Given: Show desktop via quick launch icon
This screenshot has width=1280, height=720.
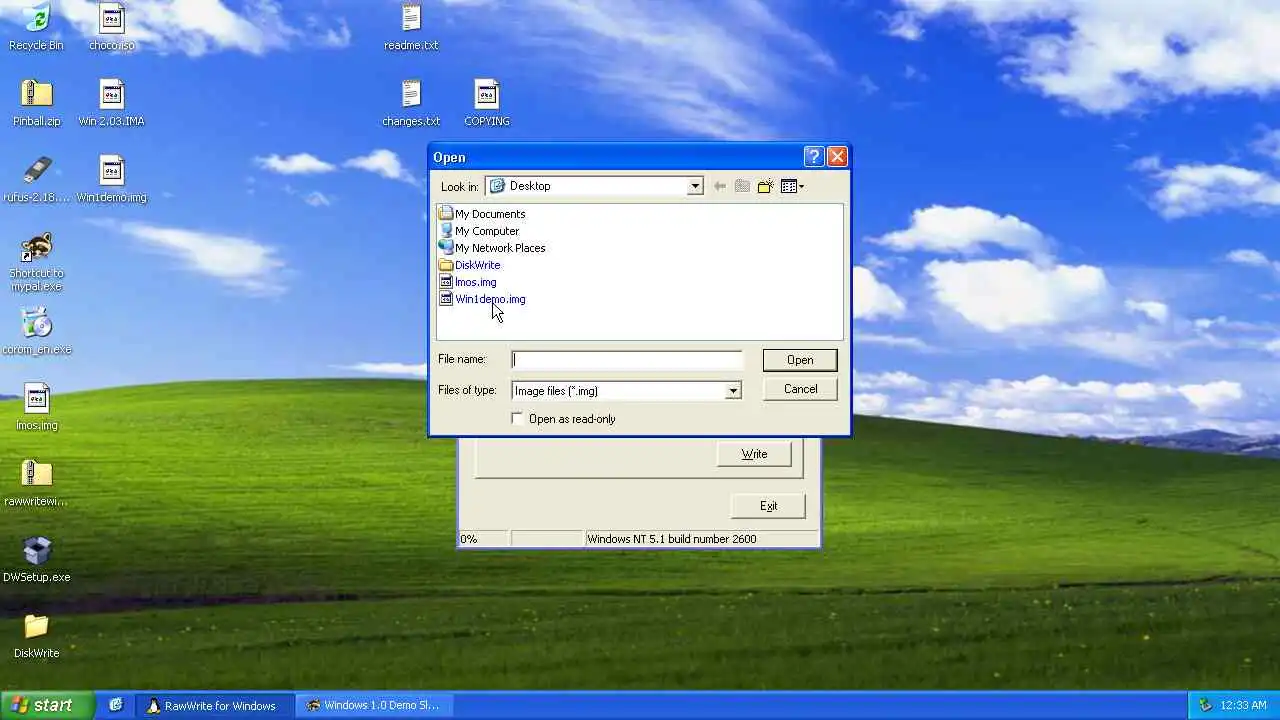Looking at the screenshot, I should pos(116,705).
